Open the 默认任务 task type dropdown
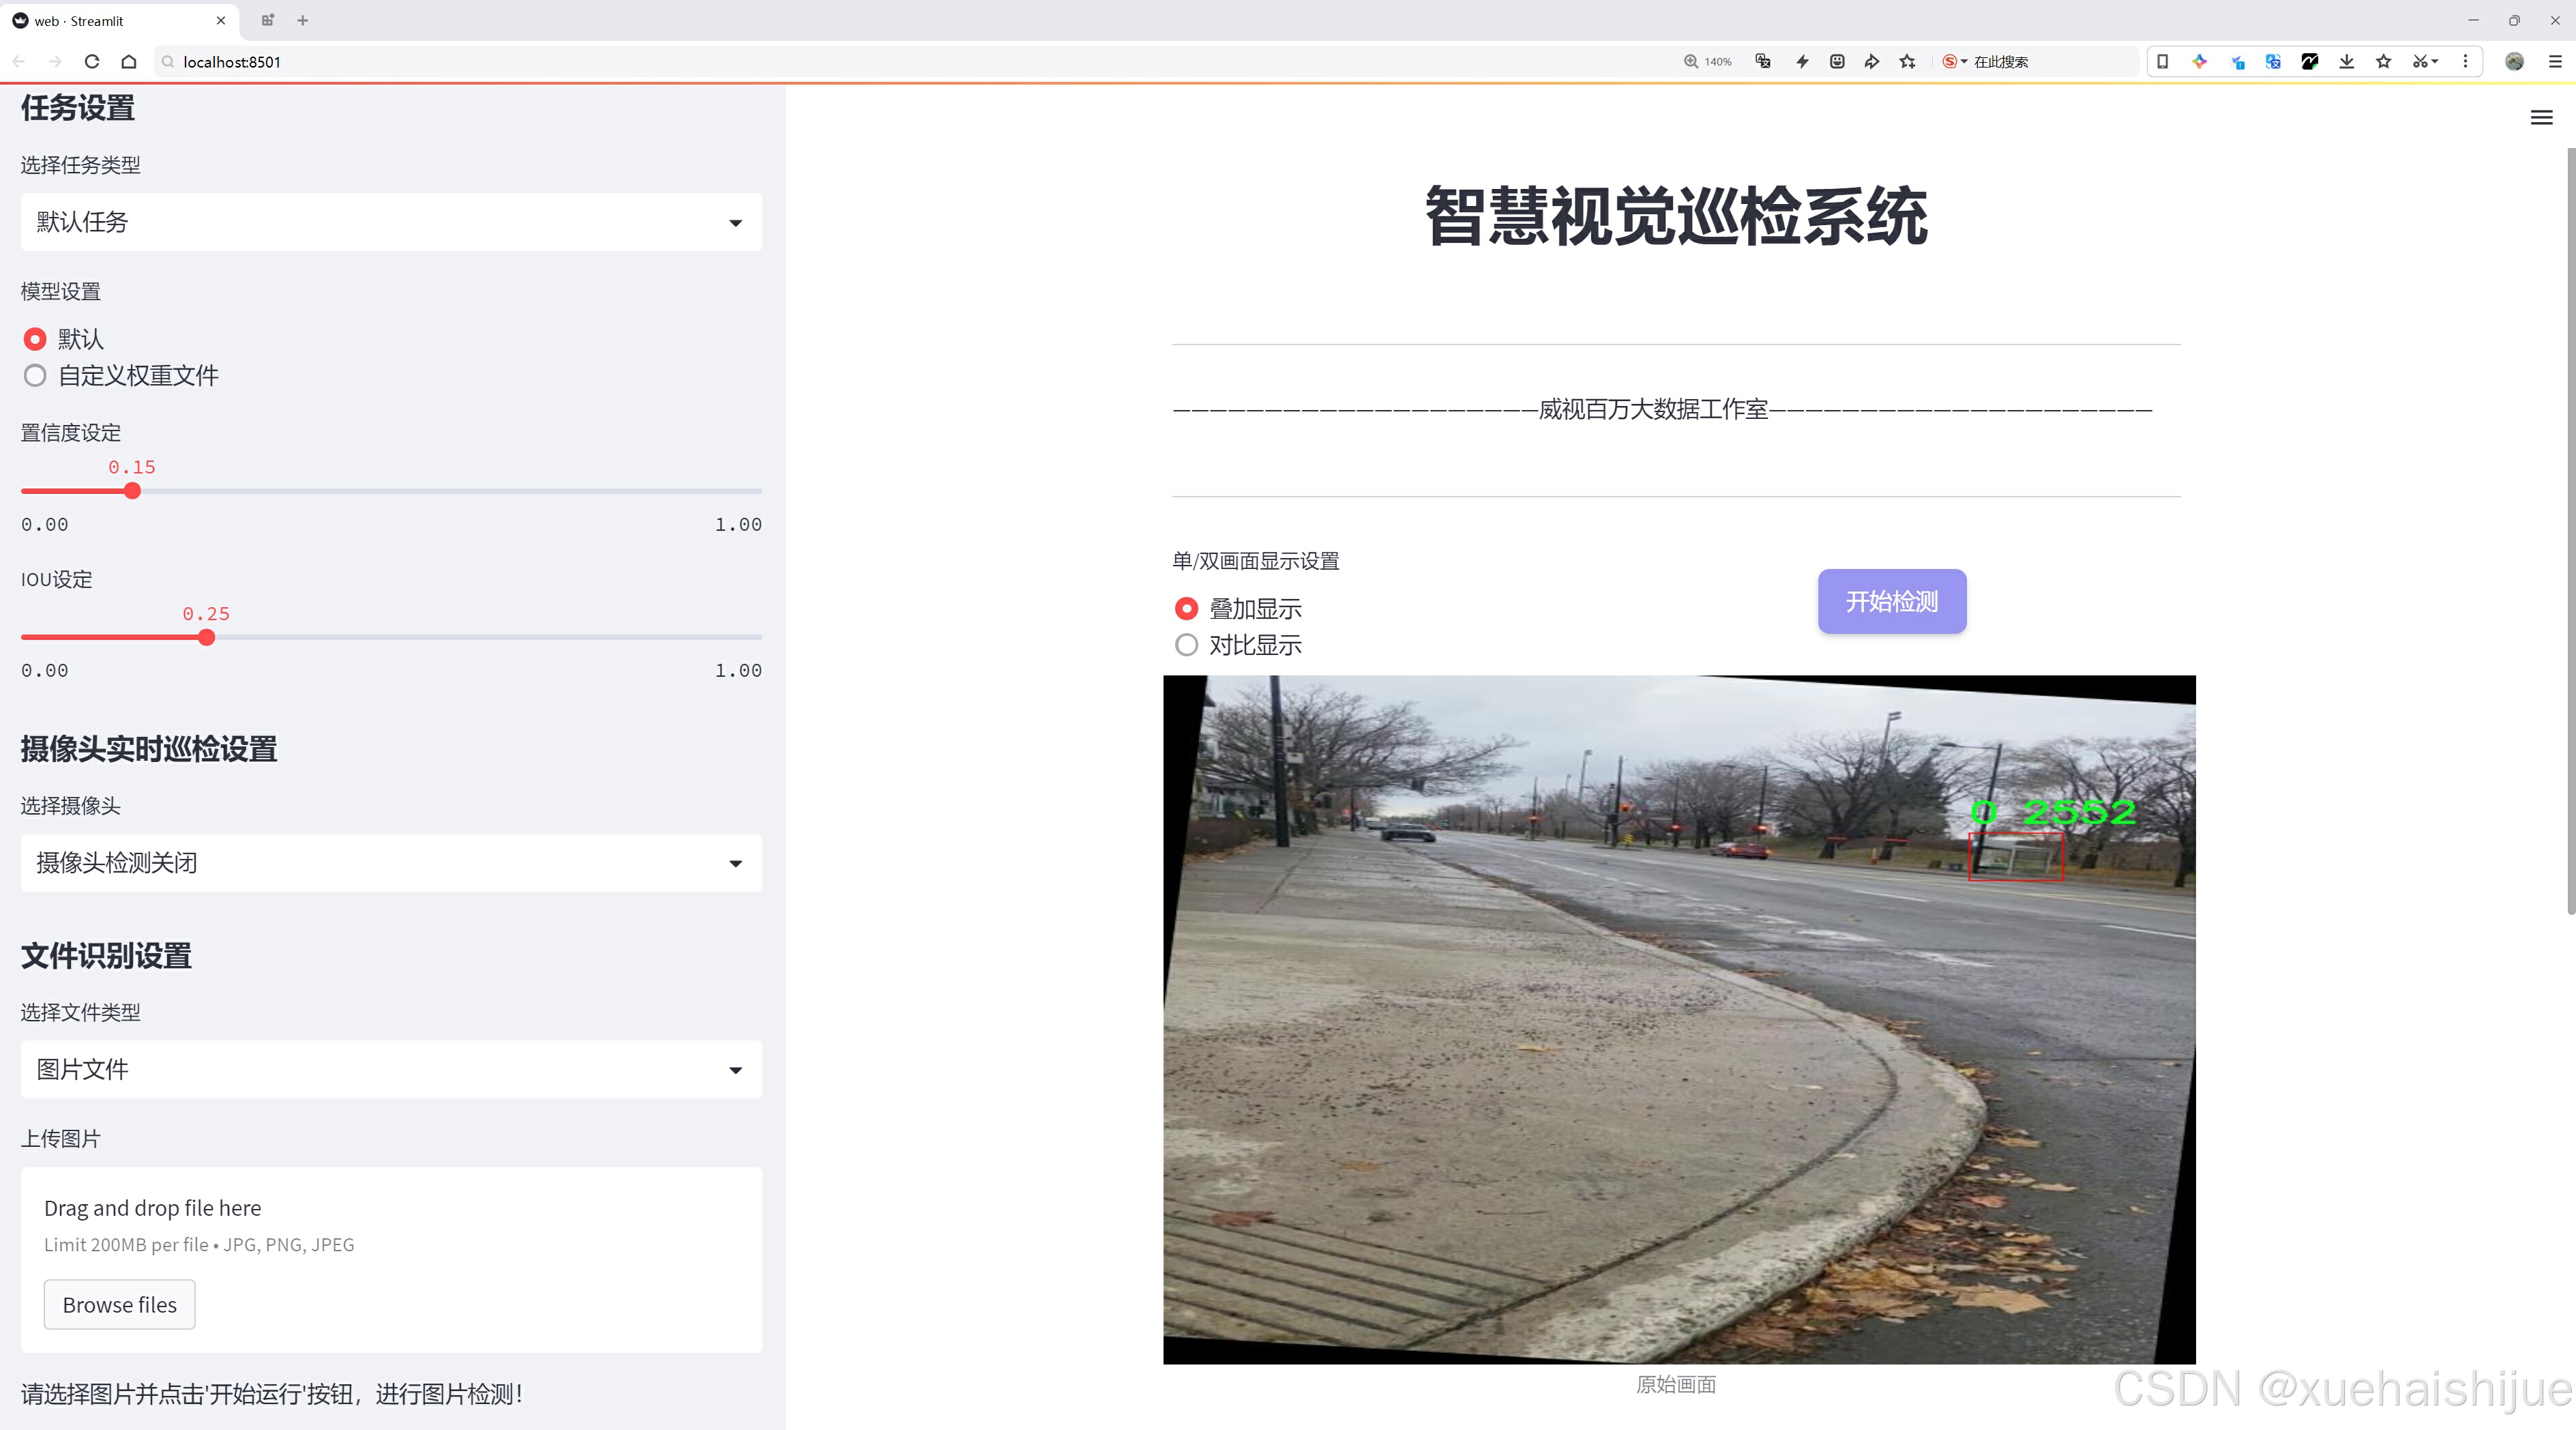Screen dimensions: 2576x1430 (391, 222)
